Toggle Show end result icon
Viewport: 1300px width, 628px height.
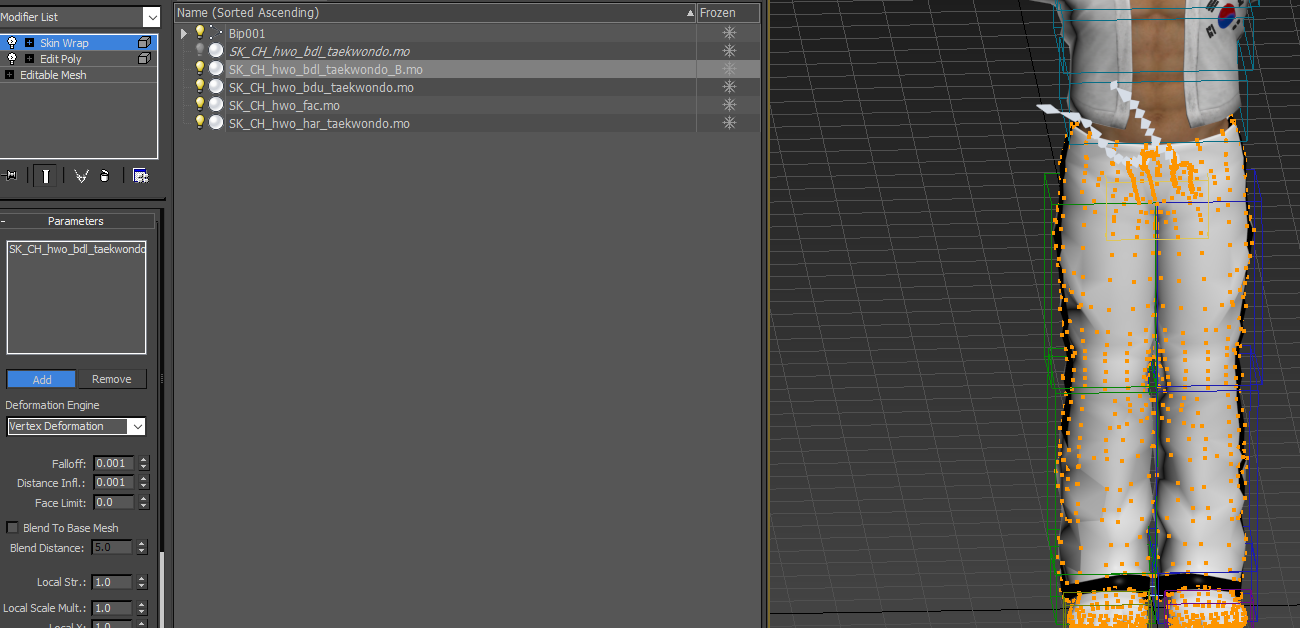[45, 176]
